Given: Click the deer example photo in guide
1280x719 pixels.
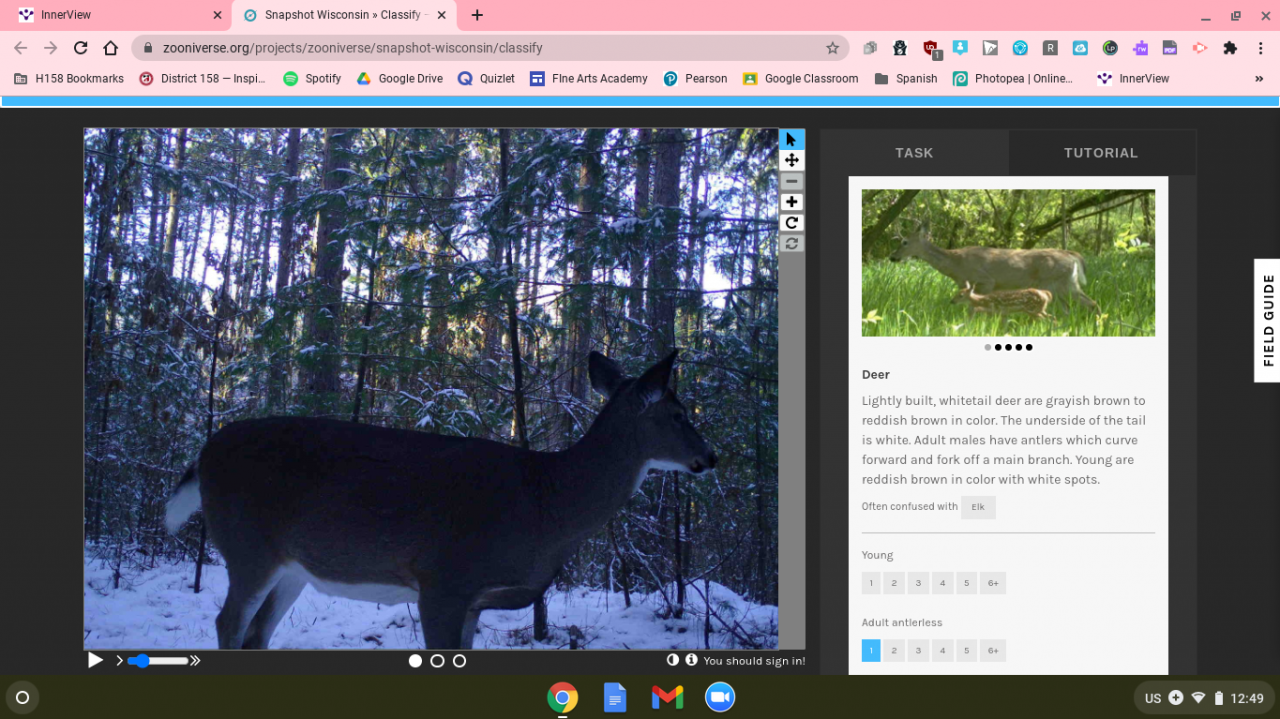Looking at the screenshot, I should (1008, 263).
